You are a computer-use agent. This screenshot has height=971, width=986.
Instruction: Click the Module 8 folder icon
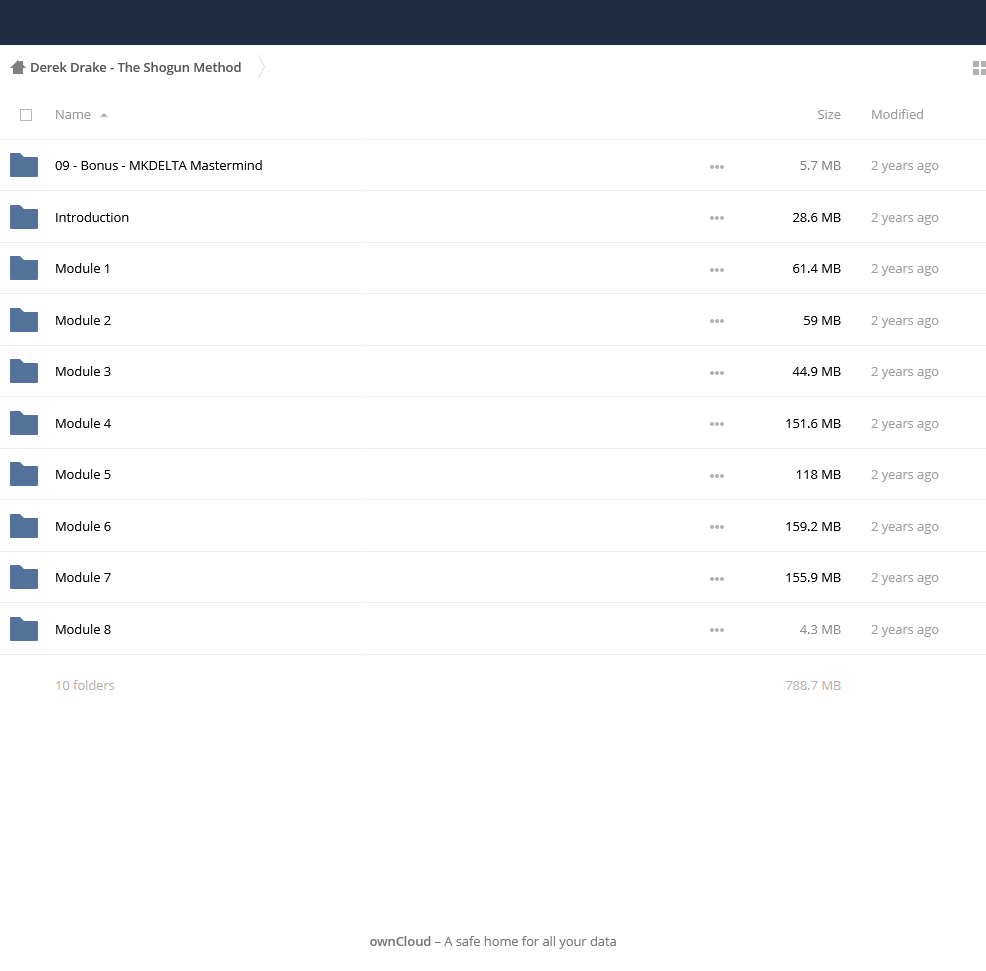[x=24, y=630]
